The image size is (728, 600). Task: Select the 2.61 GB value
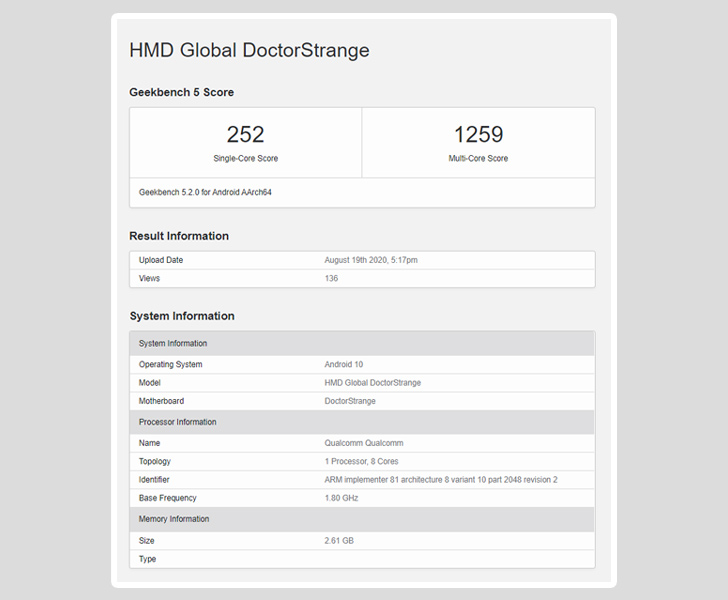point(339,541)
